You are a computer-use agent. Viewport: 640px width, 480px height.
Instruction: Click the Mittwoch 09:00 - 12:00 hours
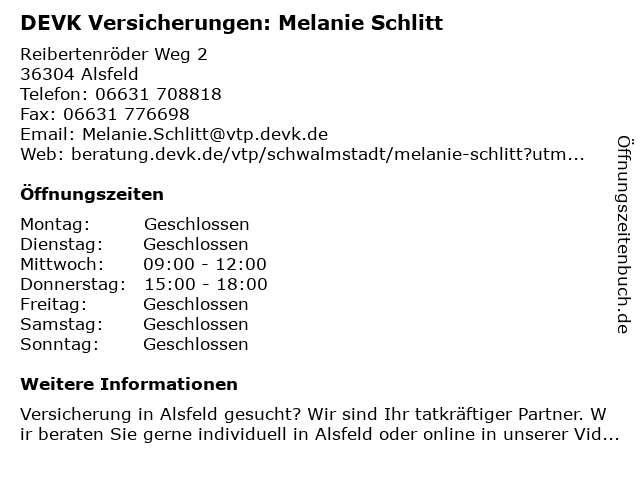(x=205, y=264)
